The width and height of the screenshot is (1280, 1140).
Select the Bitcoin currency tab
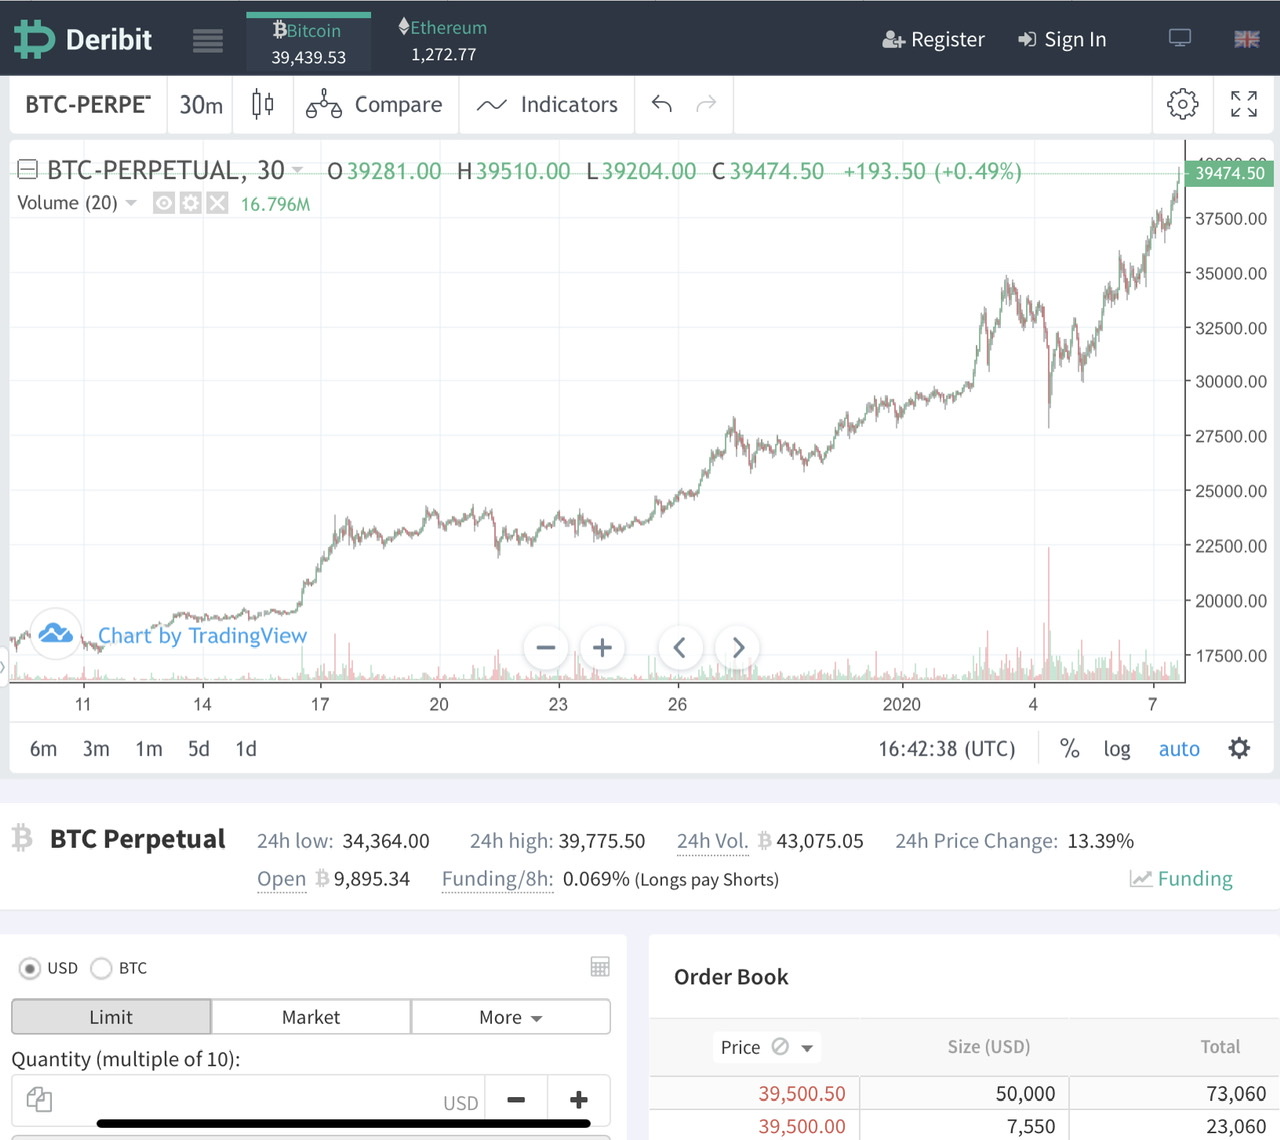coord(308,43)
